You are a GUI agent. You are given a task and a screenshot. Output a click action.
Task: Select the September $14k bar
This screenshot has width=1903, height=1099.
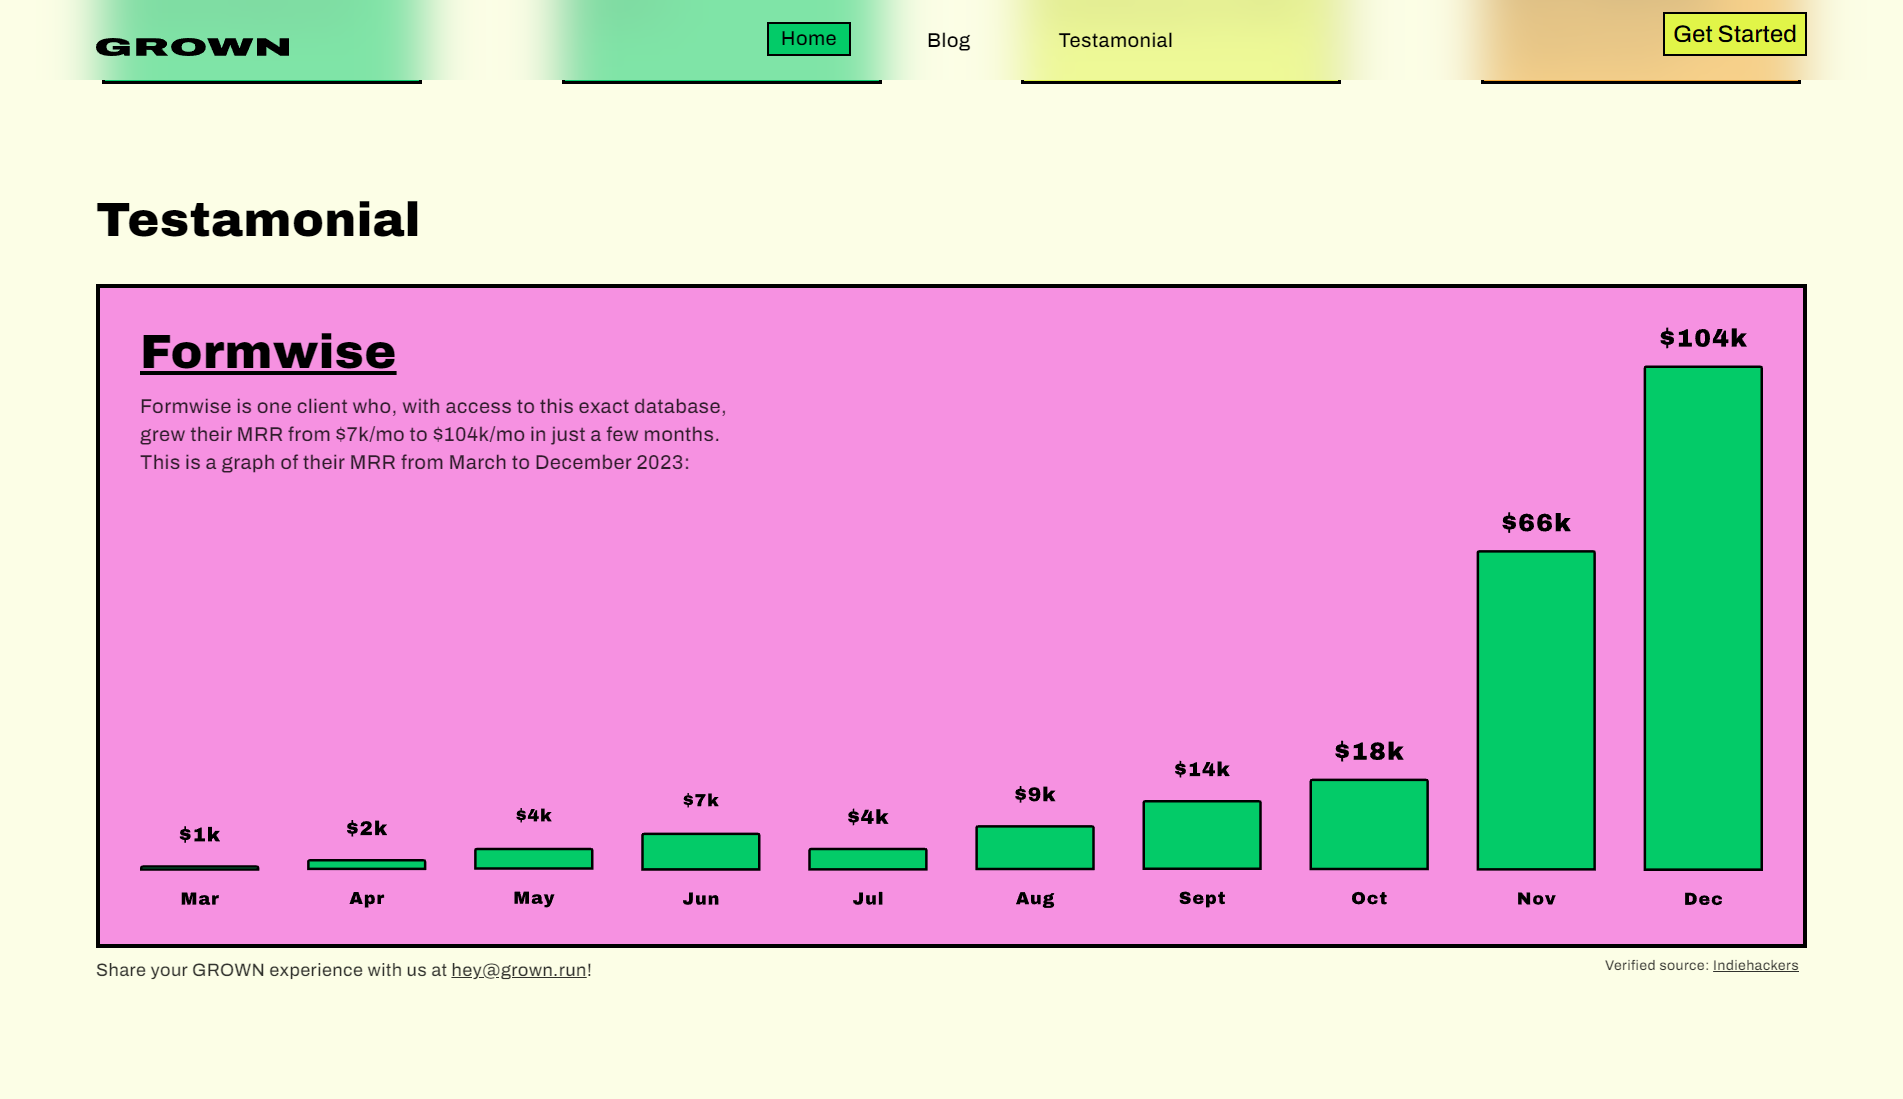click(x=1202, y=835)
